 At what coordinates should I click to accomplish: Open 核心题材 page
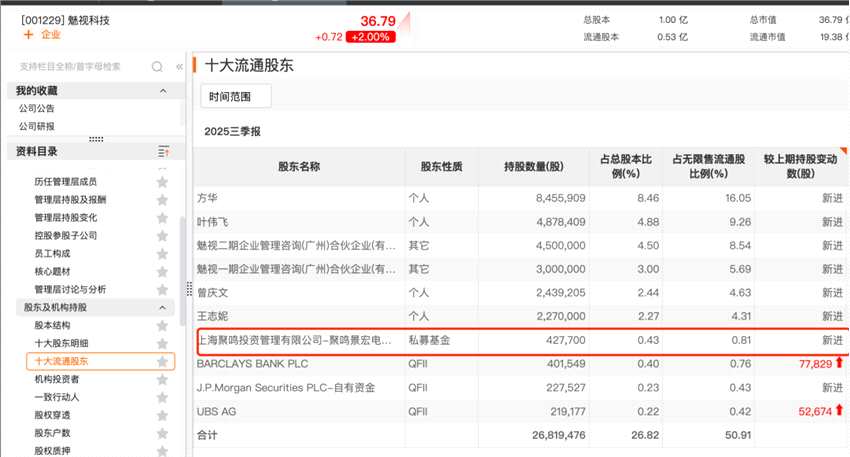coord(53,271)
